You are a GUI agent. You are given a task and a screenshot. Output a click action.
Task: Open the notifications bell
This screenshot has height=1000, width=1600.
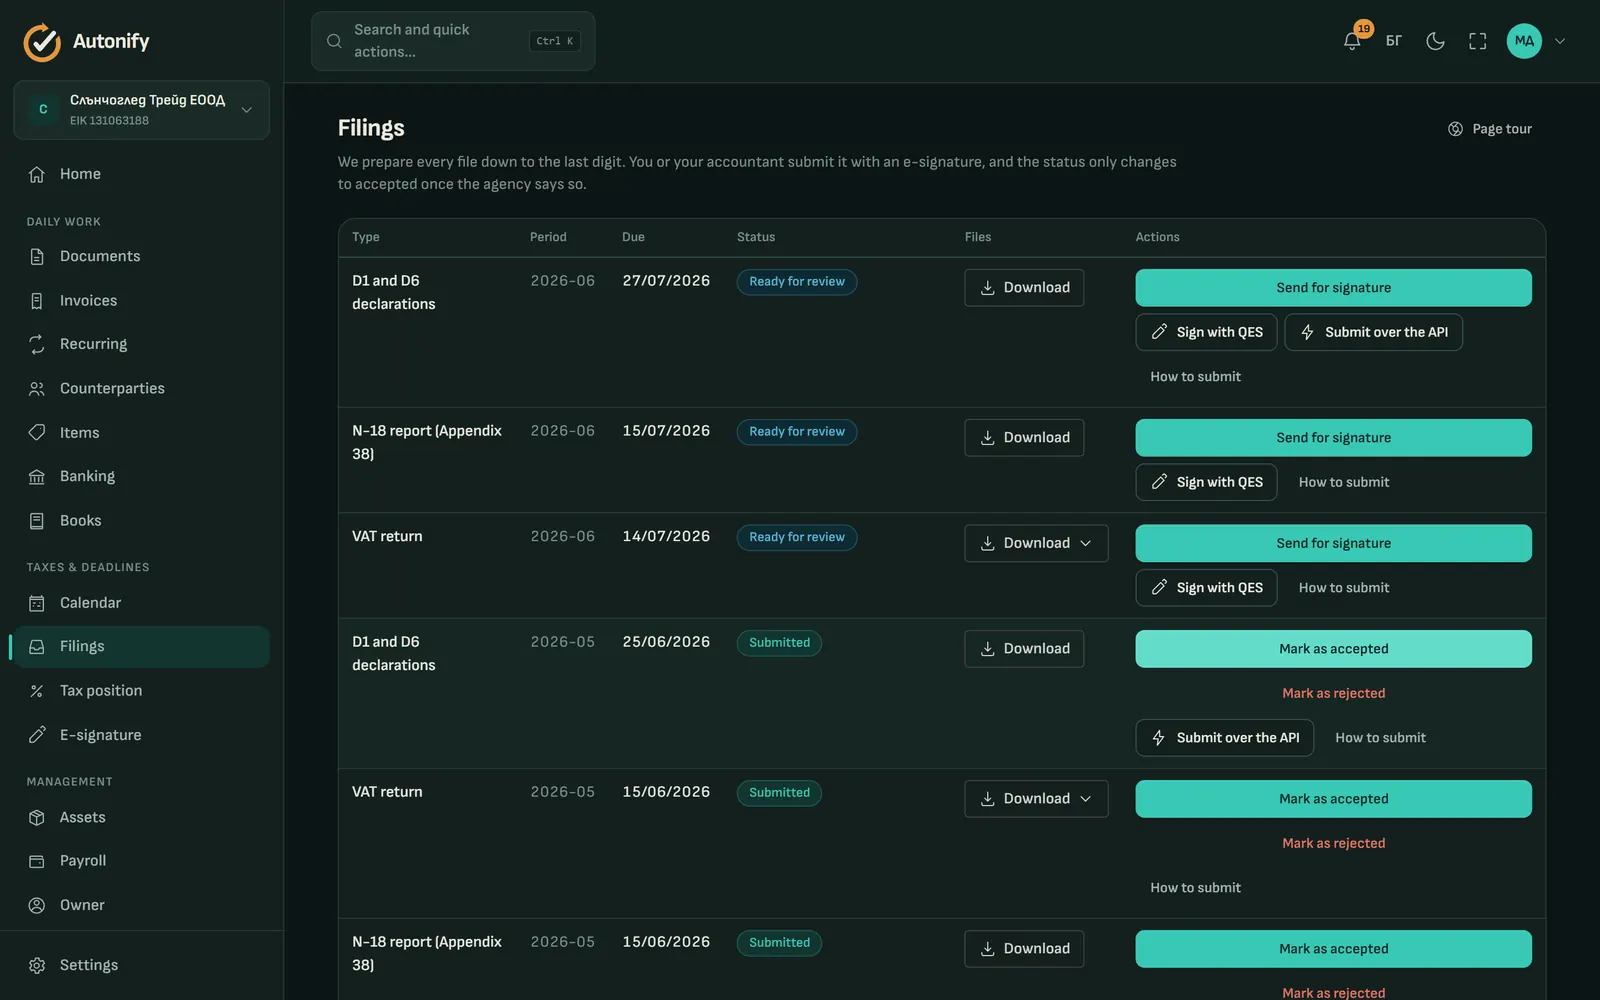[x=1352, y=41]
